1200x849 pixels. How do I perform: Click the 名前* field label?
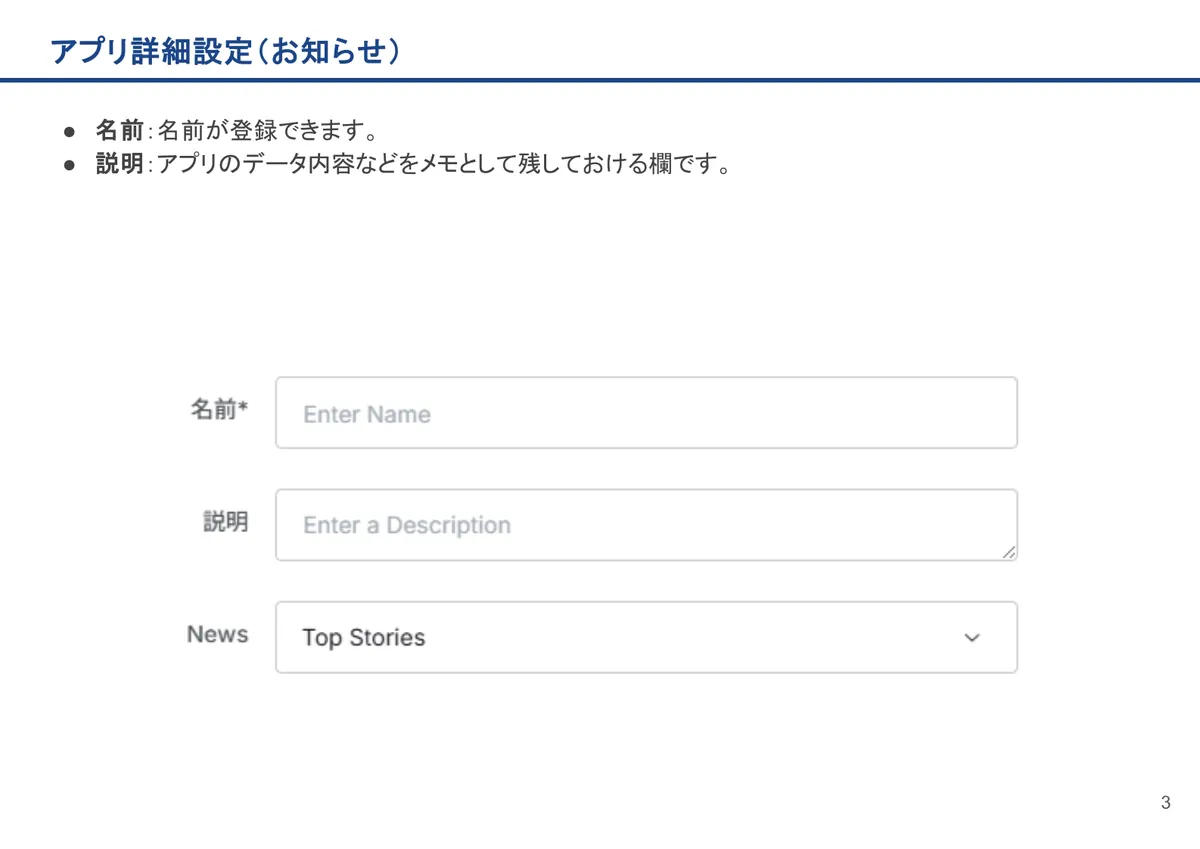pos(219,409)
